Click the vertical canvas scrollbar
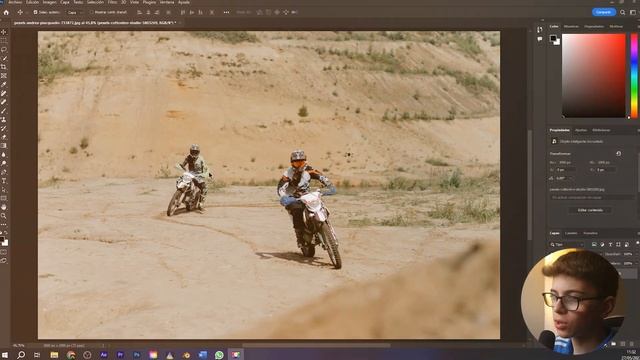The image size is (640, 360). tap(530, 185)
